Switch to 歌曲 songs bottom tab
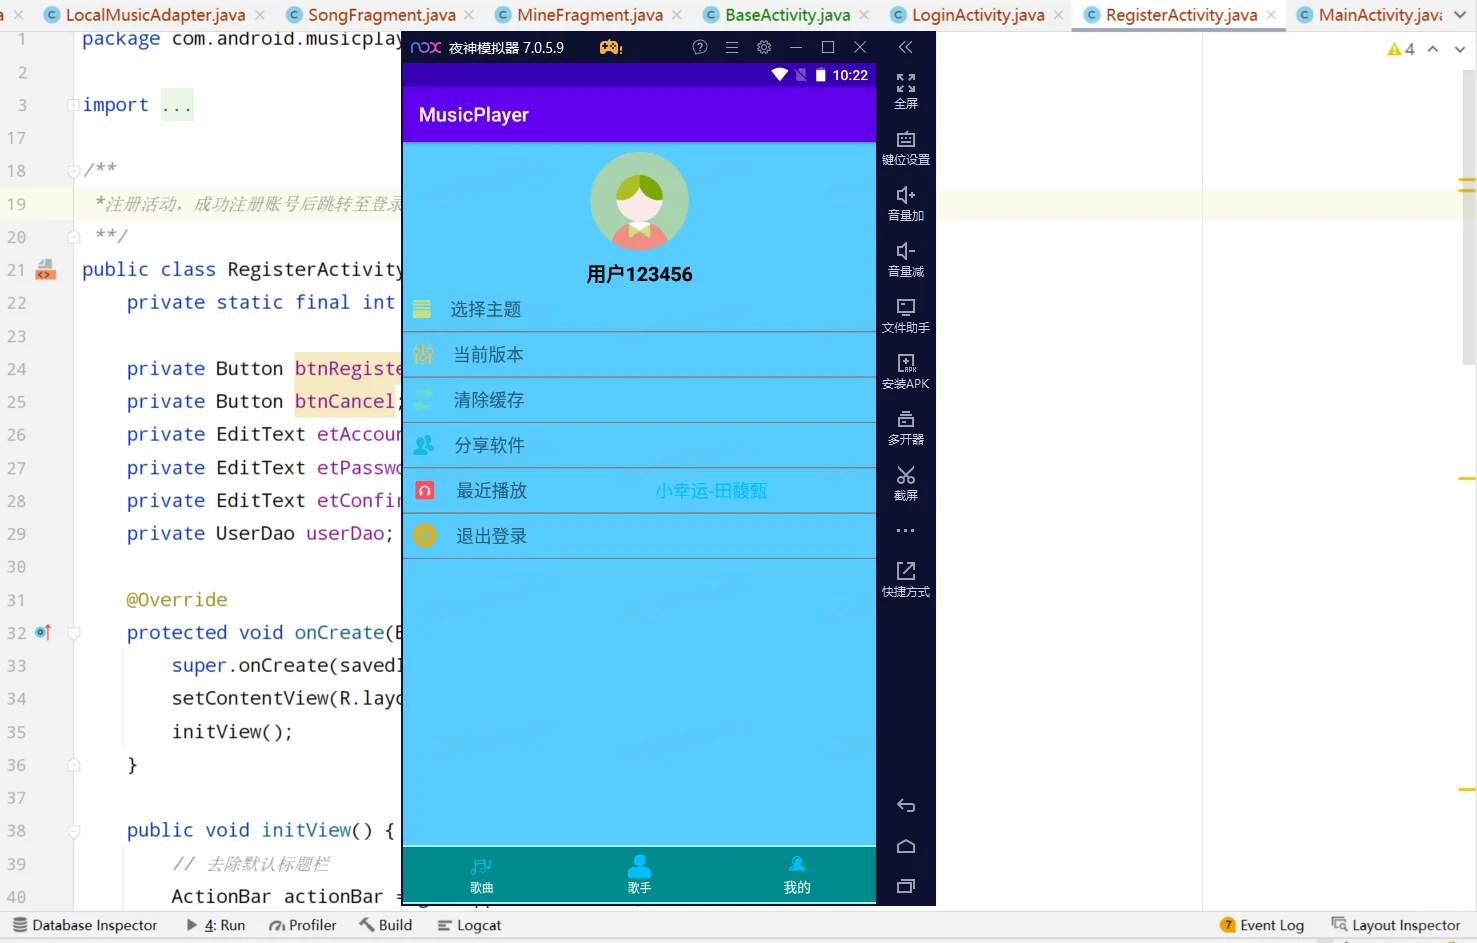1477x943 pixels. (x=482, y=875)
